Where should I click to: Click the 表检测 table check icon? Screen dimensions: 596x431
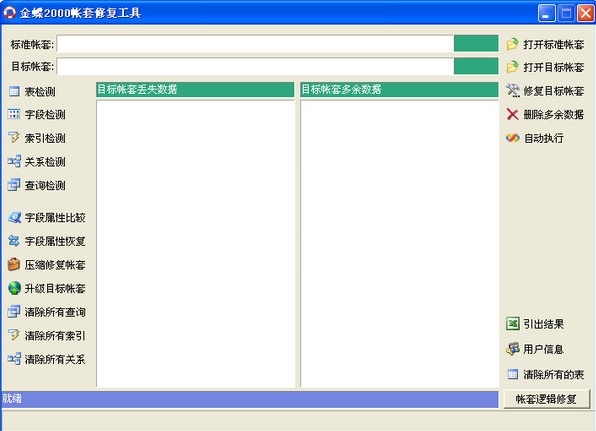(x=14, y=91)
